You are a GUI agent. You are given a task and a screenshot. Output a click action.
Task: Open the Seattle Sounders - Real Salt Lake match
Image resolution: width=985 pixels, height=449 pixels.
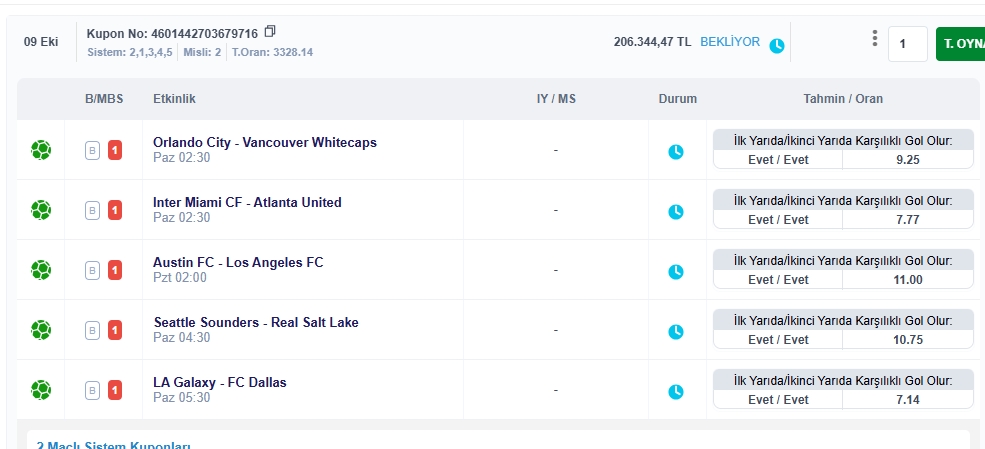click(255, 322)
